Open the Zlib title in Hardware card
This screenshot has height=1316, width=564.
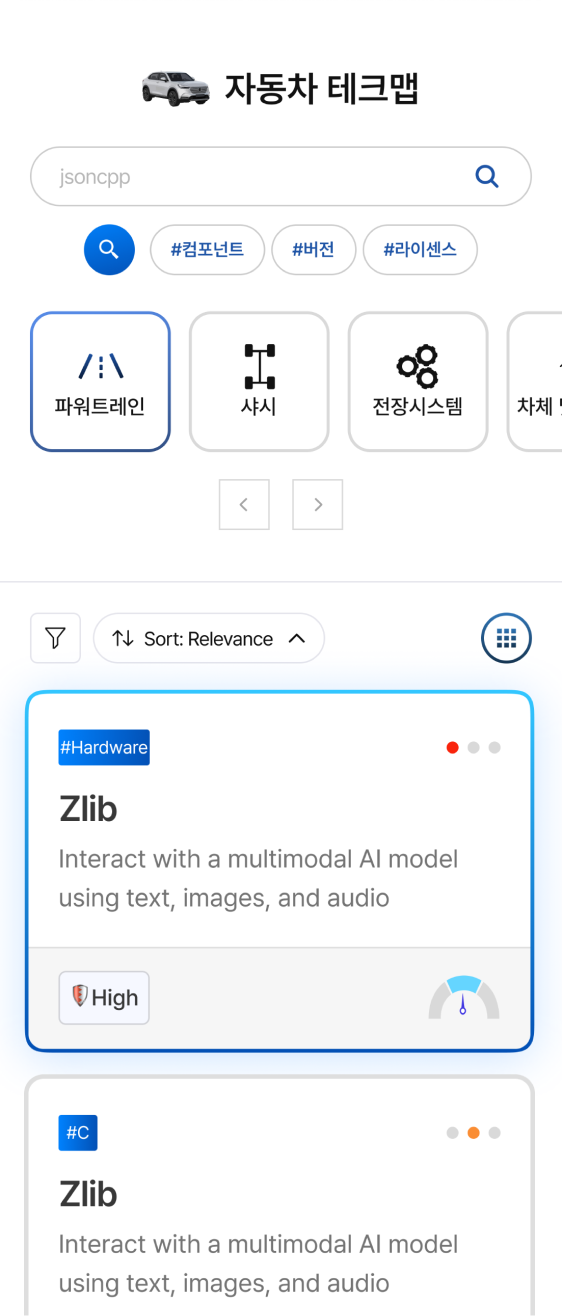(88, 809)
